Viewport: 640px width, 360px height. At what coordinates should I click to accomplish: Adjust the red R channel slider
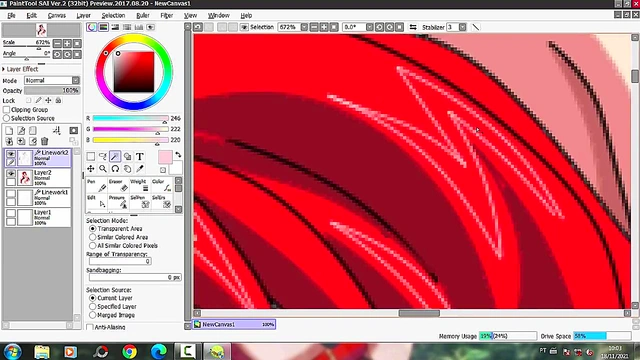tap(131, 118)
